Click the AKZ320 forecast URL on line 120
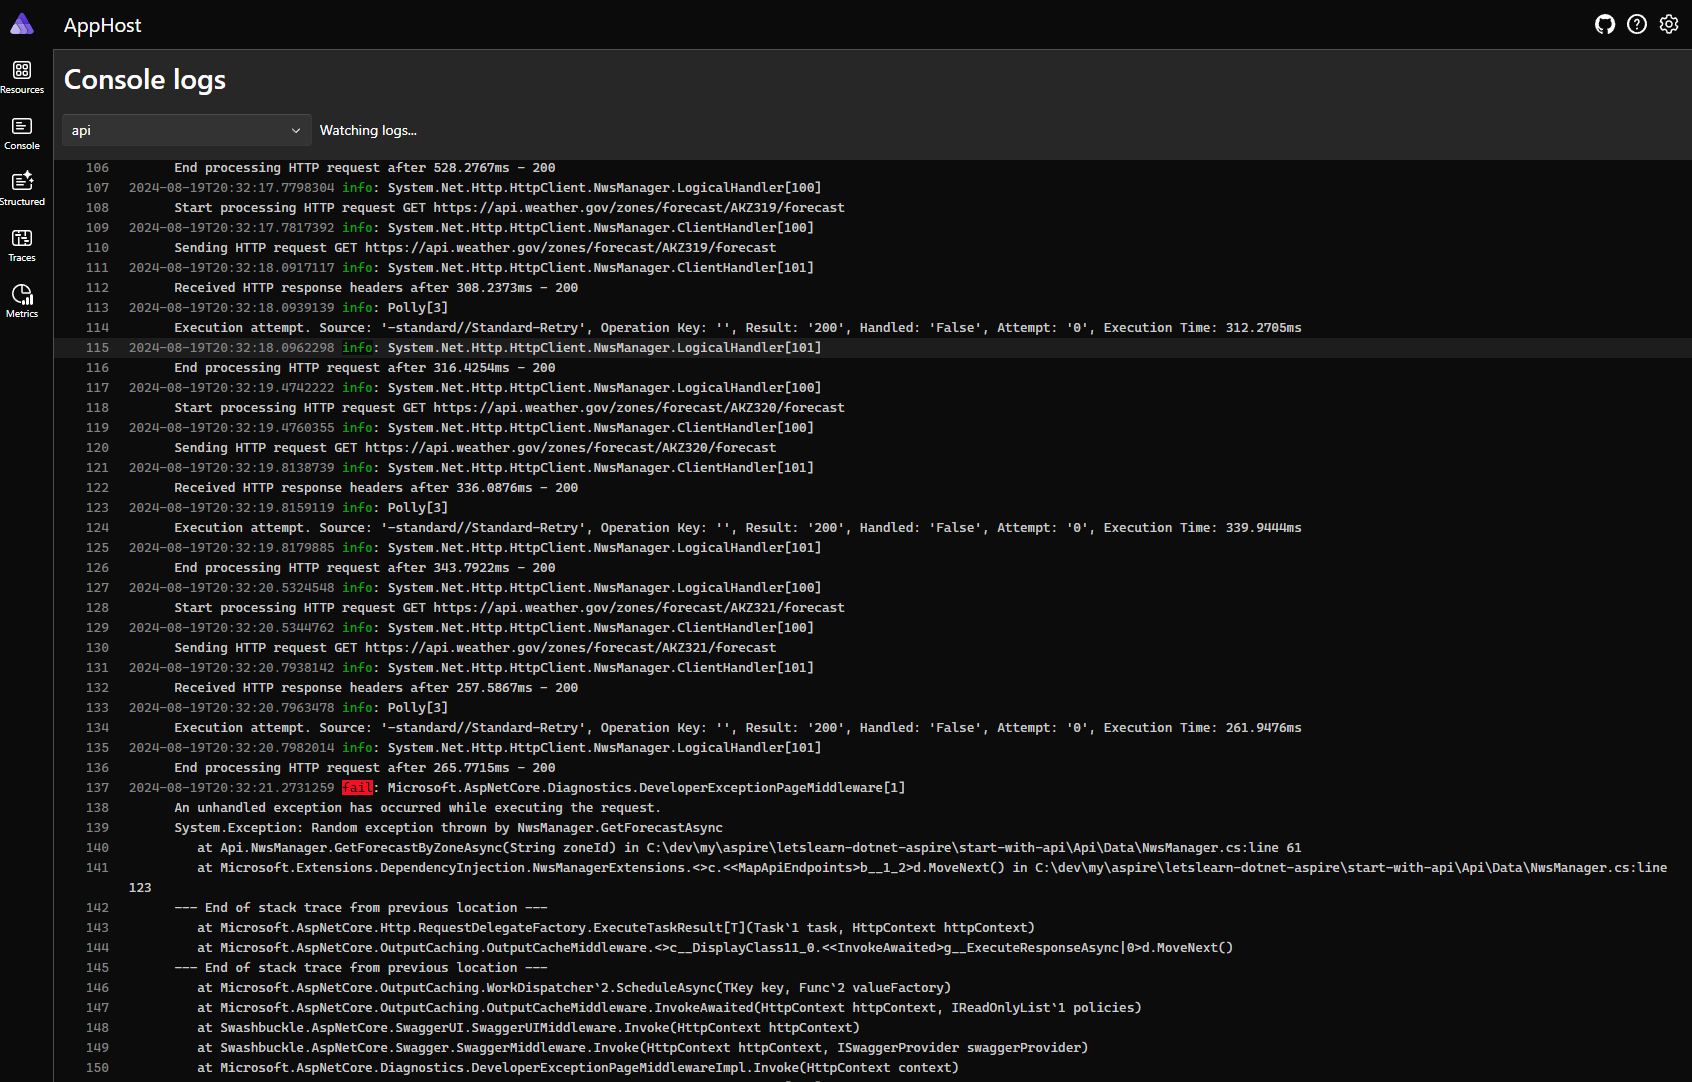Image resolution: width=1692 pixels, height=1082 pixels. (x=570, y=448)
